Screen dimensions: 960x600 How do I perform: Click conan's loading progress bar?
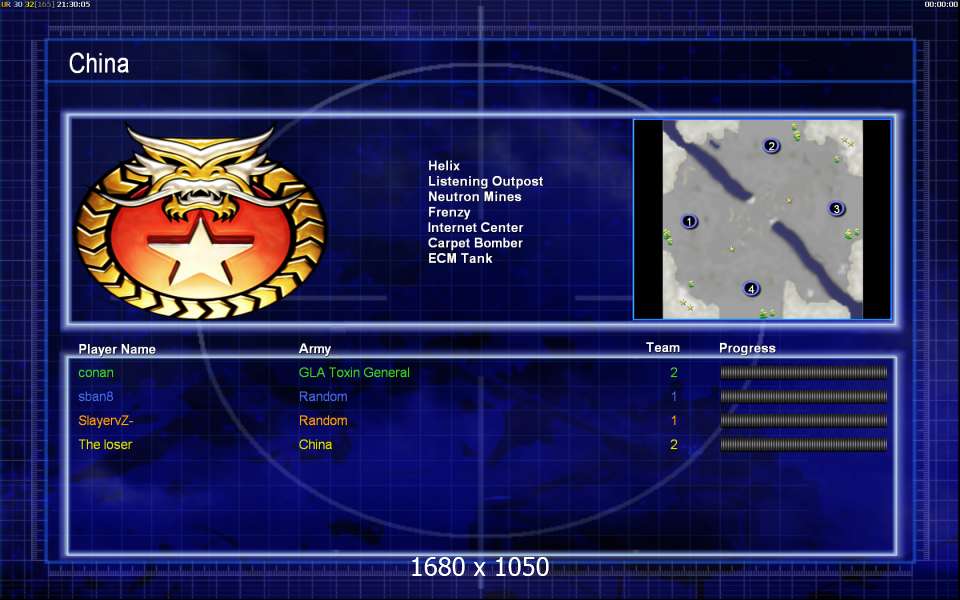(x=803, y=372)
